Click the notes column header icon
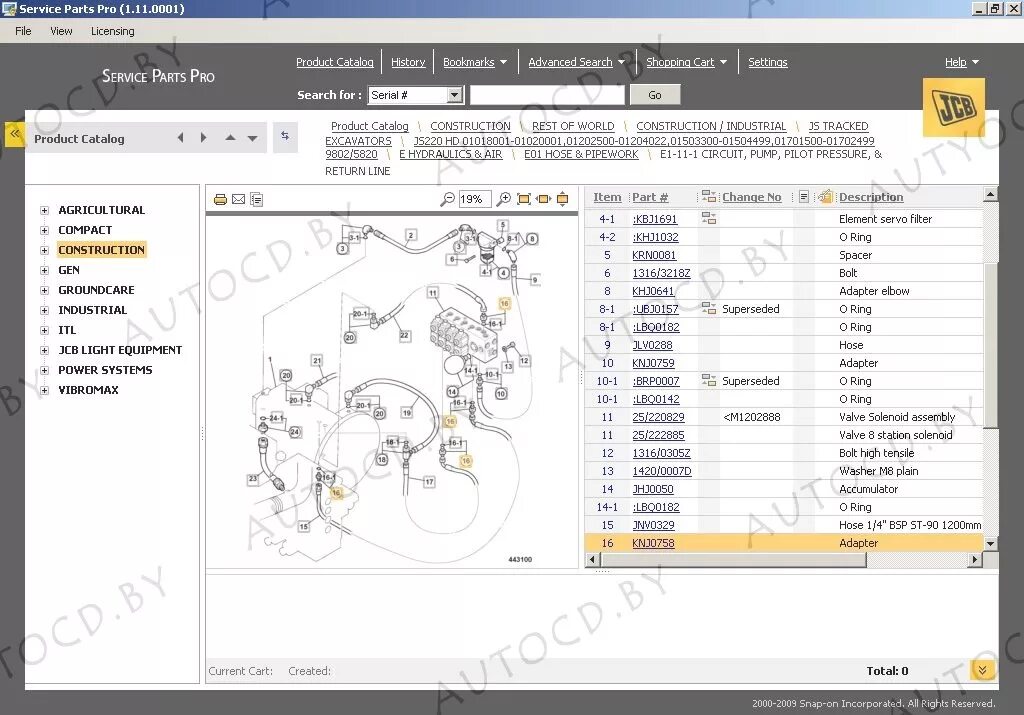 pyautogui.click(x=804, y=197)
